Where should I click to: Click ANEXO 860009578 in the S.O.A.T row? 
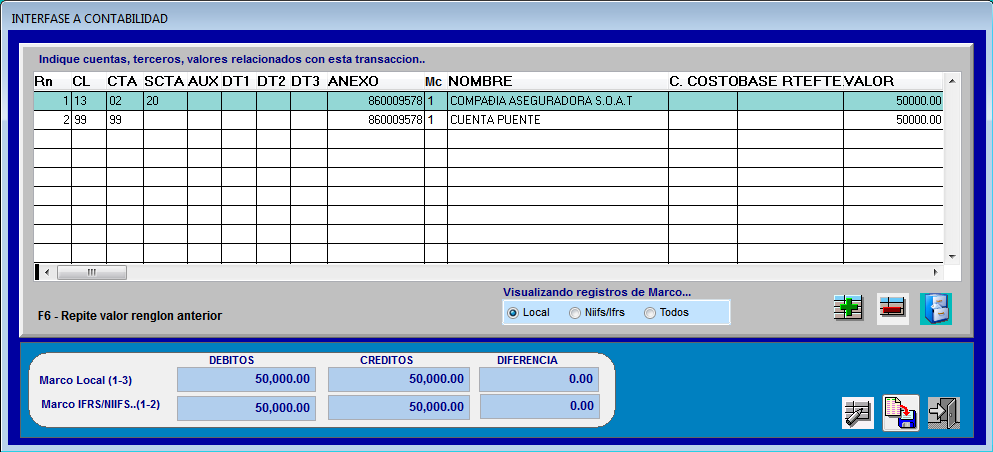[x=376, y=101]
